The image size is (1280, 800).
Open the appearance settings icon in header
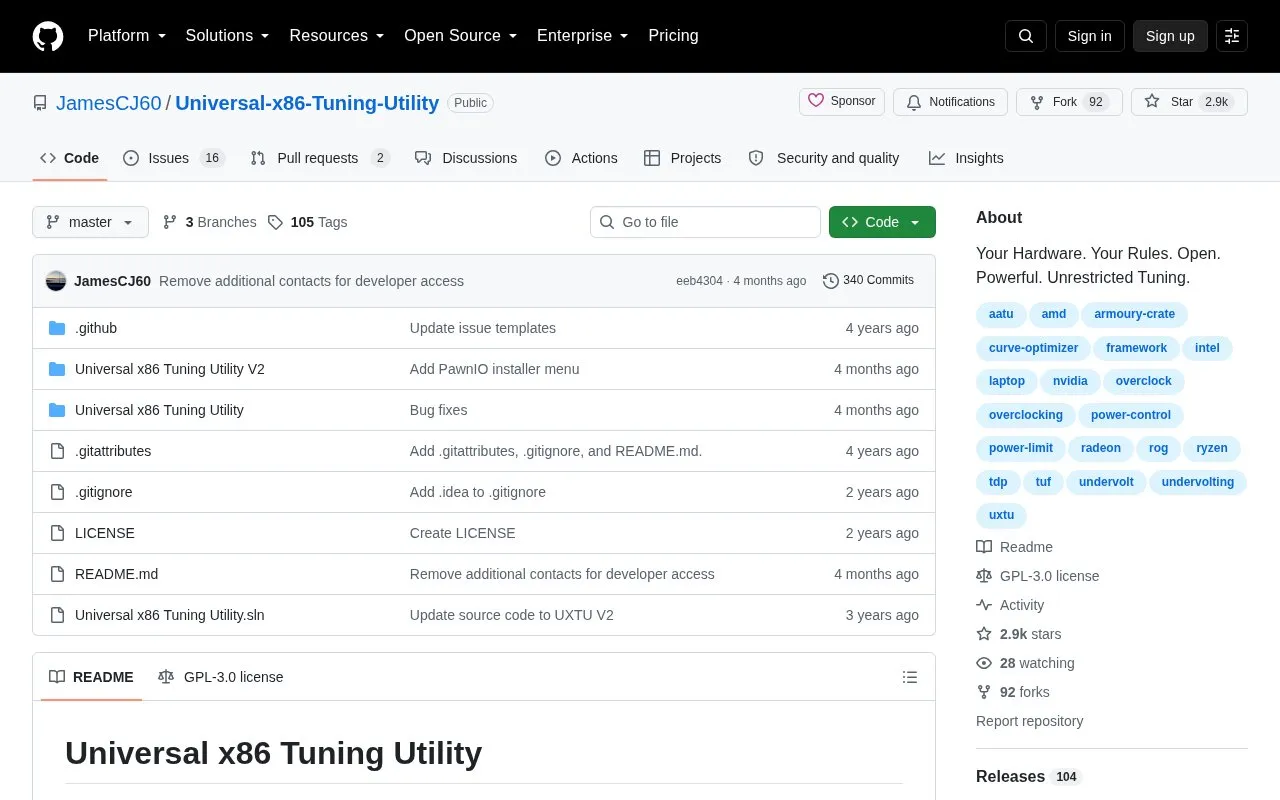1232,36
